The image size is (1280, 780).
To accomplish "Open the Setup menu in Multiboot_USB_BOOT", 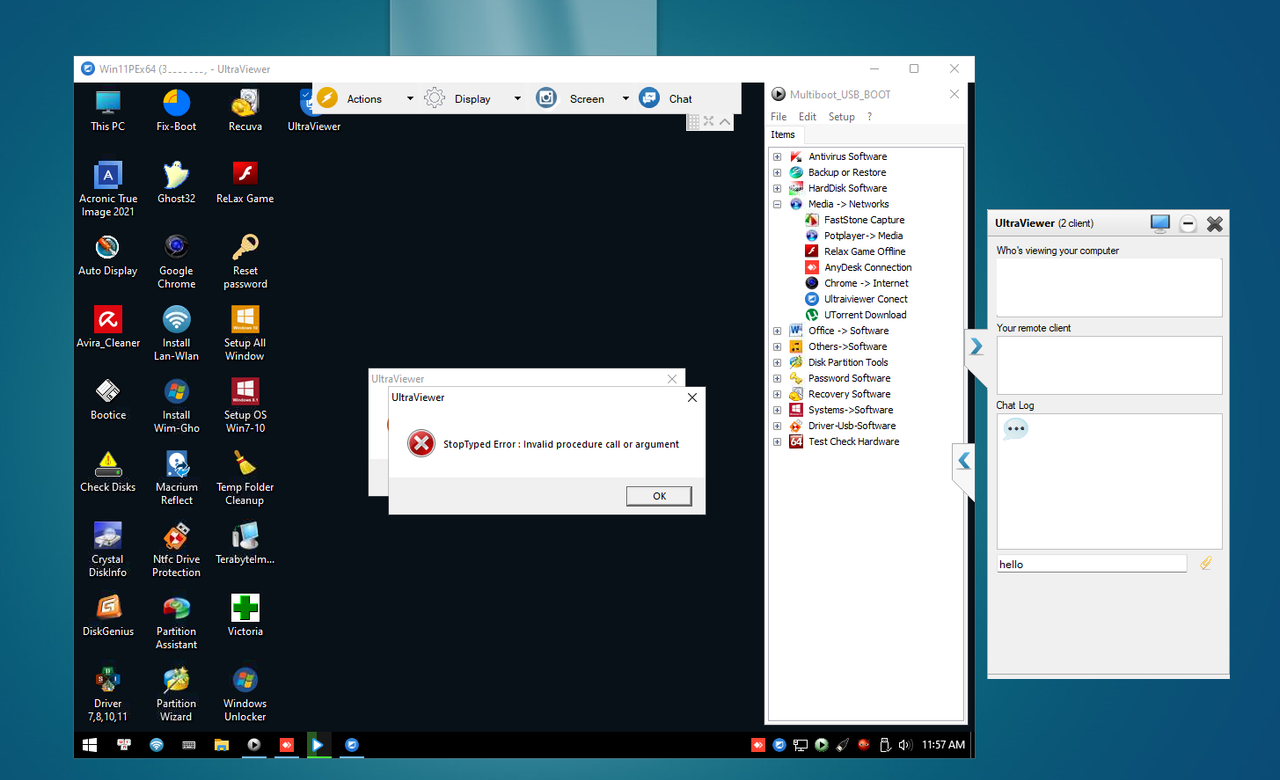I will point(841,116).
